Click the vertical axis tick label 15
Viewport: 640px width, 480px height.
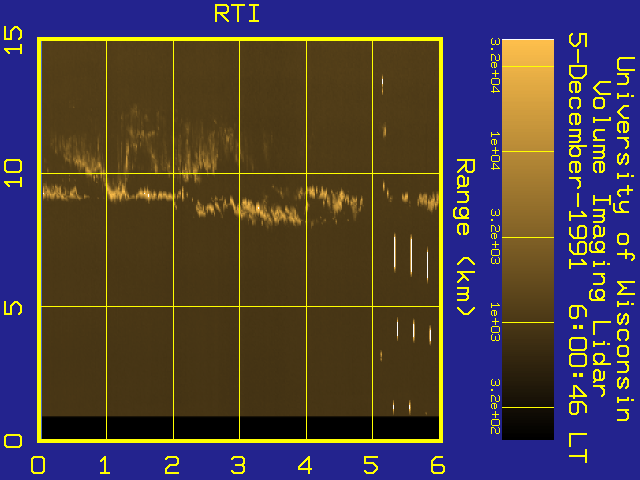[13, 40]
